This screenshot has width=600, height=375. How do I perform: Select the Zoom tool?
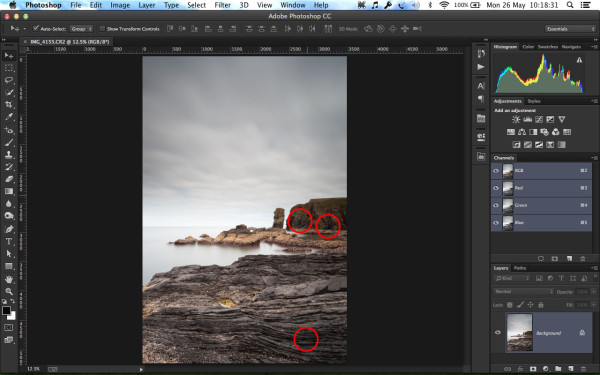click(x=9, y=291)
